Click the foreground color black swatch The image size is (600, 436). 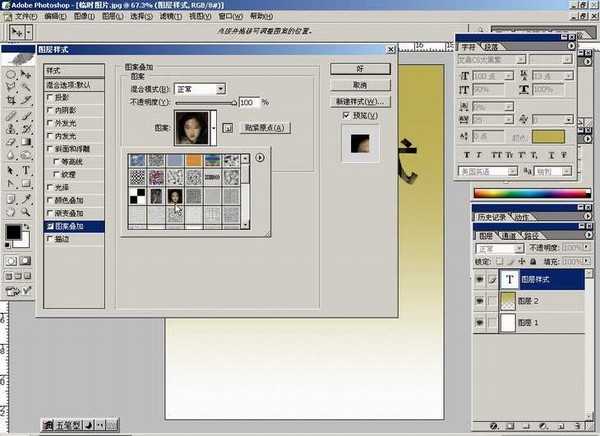[12, 234]
